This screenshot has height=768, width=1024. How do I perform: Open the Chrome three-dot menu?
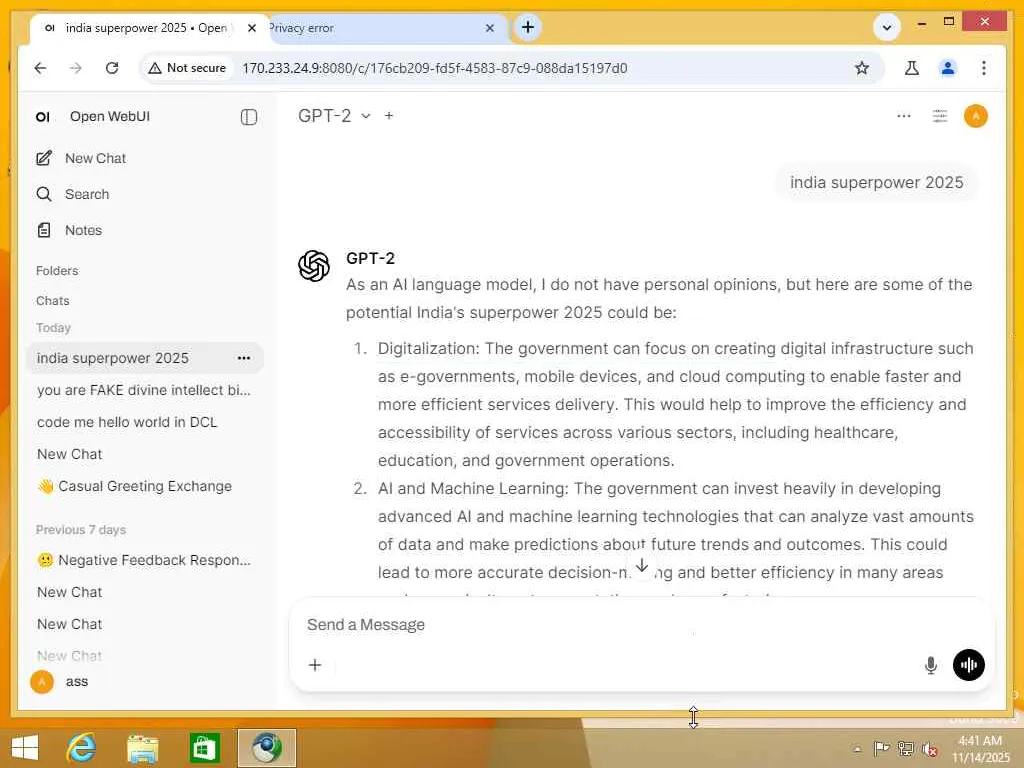984,68
